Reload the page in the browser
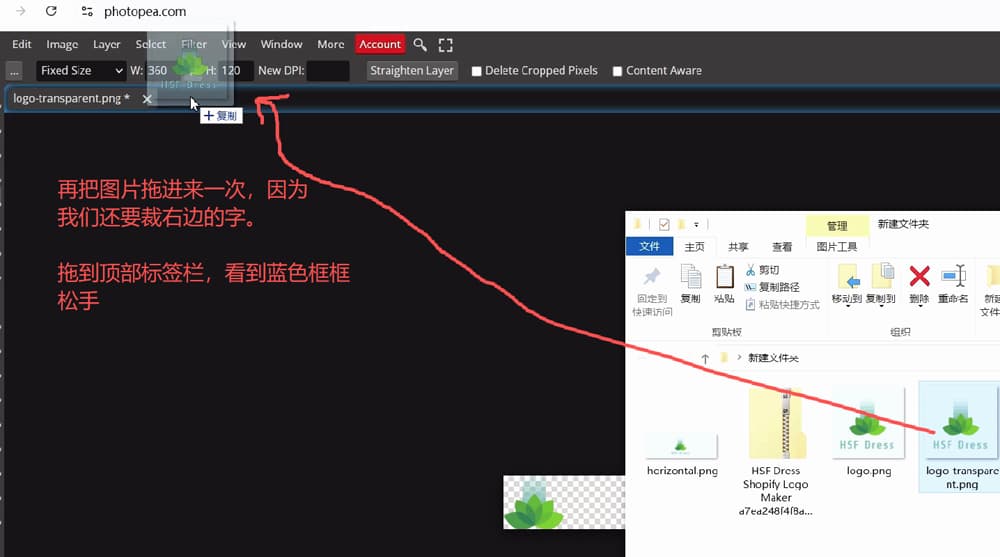The image size is (1000, 557). [51, 11]
